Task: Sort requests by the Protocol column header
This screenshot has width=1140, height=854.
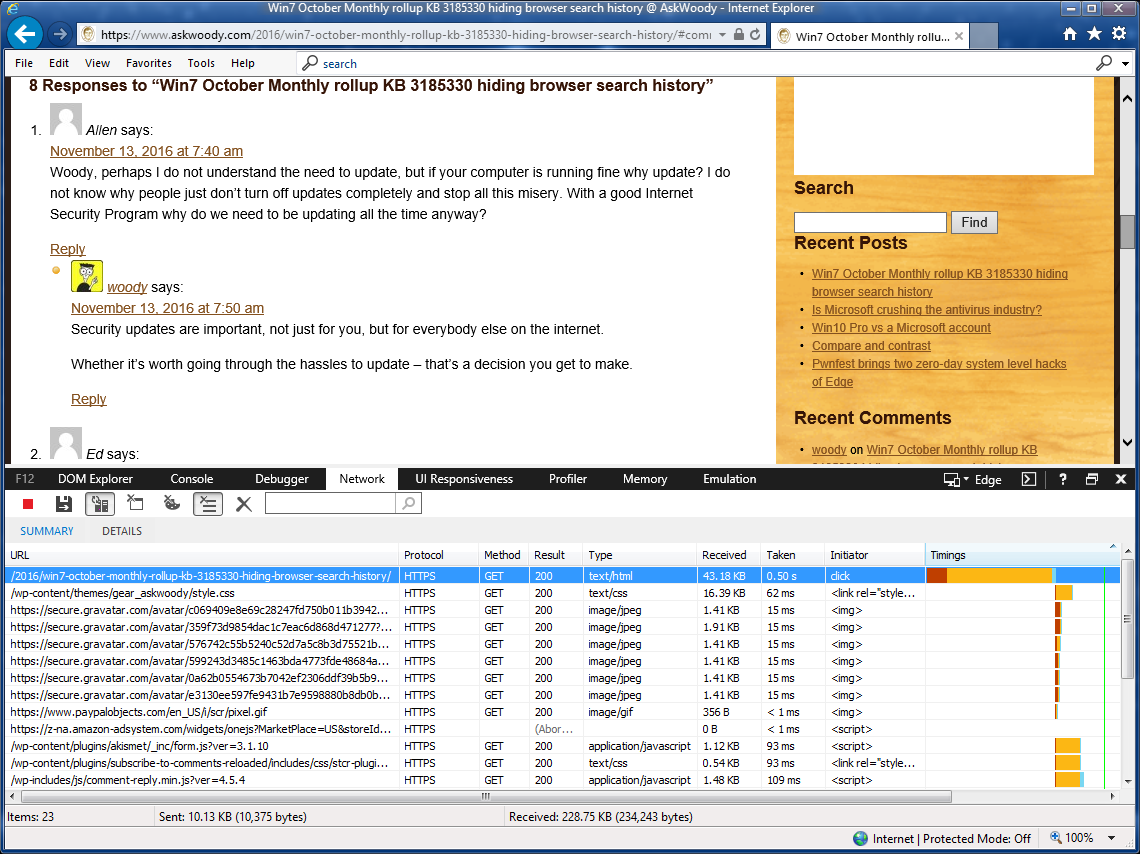Action: (x=439, y=555)
